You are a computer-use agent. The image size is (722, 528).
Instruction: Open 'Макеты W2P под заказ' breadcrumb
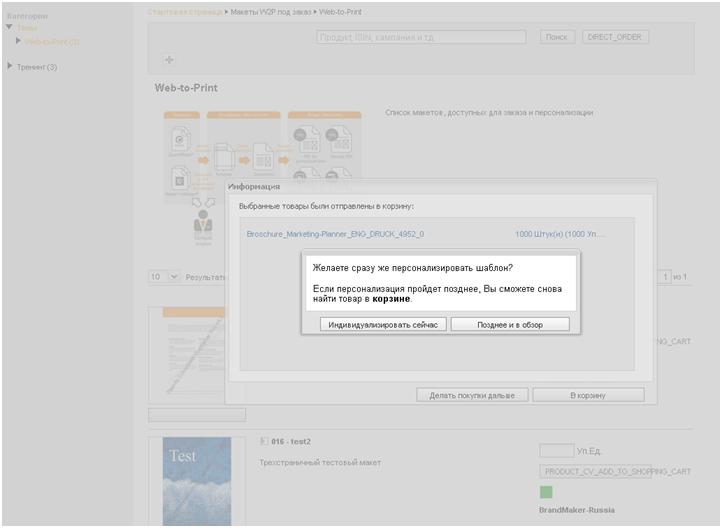[271, 12]
